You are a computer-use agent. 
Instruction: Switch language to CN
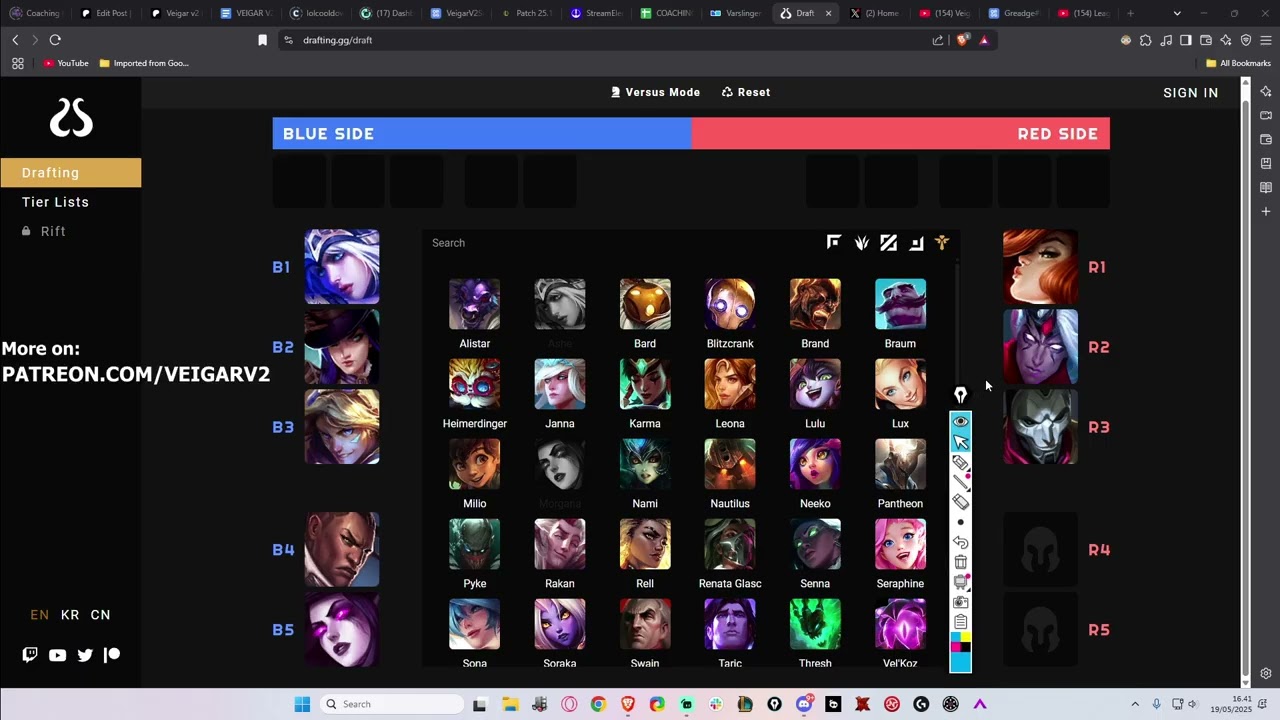(101, 615)
